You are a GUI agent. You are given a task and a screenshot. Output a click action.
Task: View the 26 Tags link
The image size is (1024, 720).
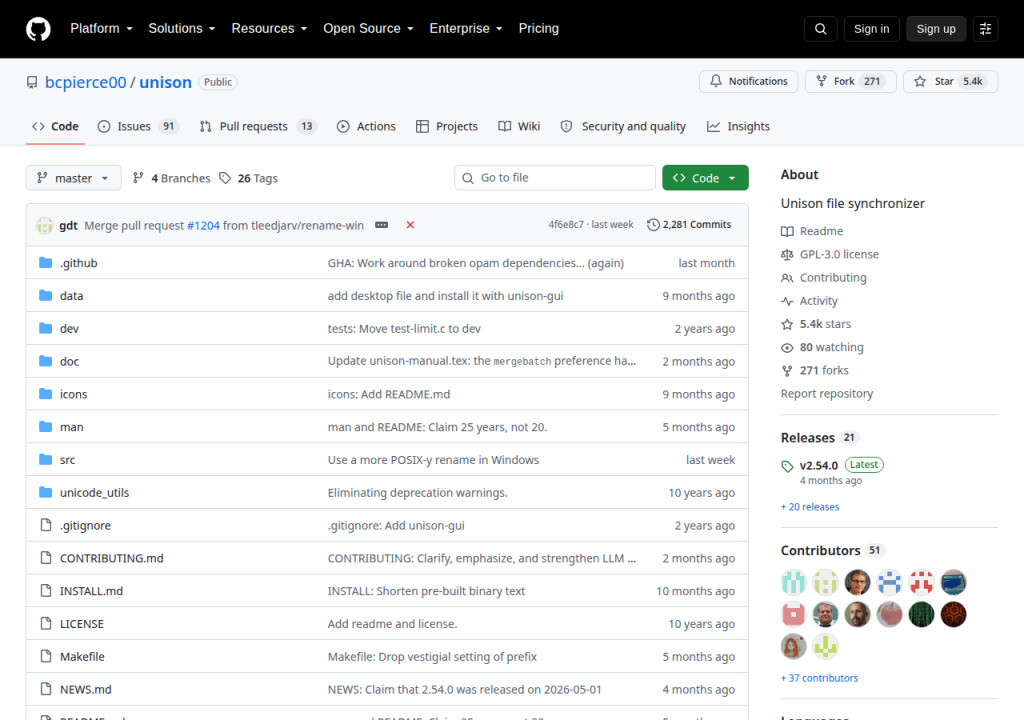tap(248, 178)
